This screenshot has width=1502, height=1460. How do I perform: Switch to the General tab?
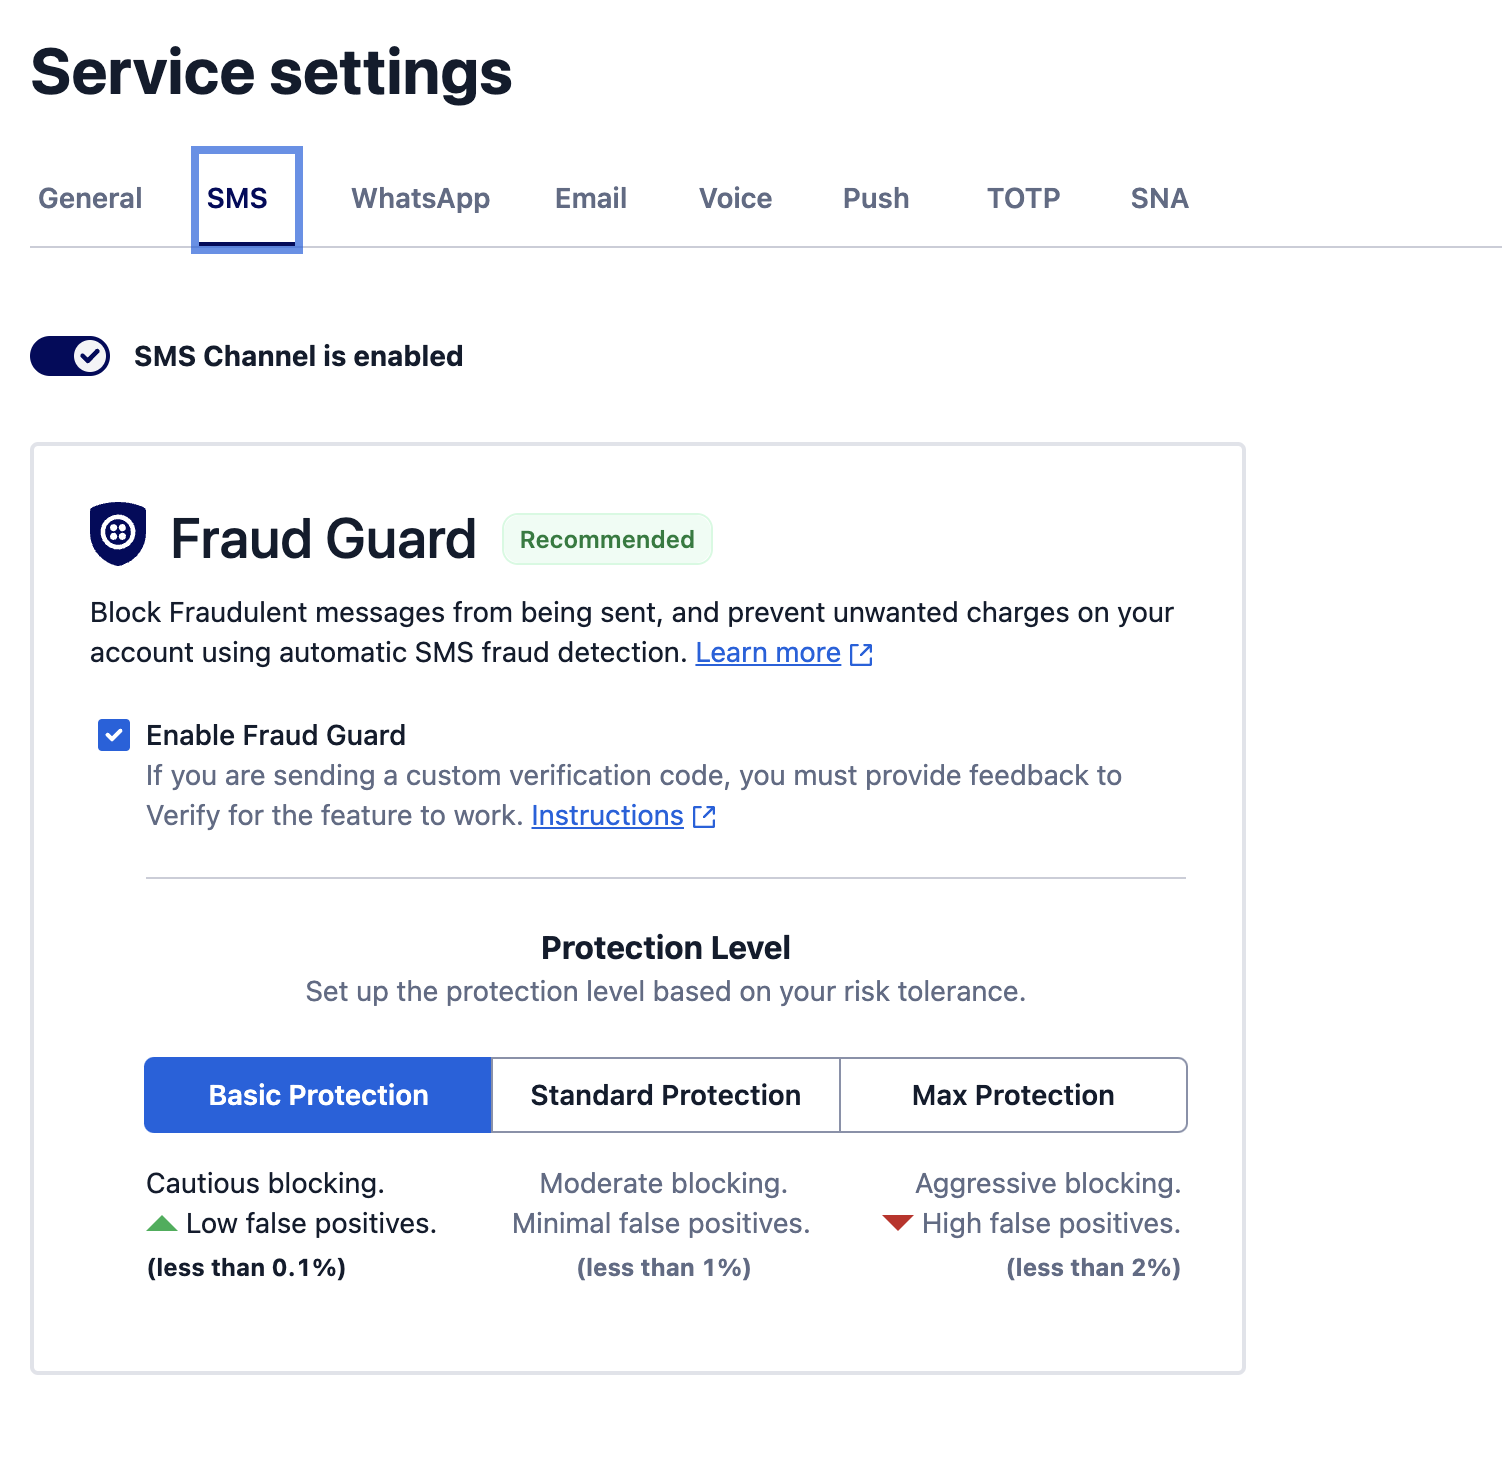89,198
